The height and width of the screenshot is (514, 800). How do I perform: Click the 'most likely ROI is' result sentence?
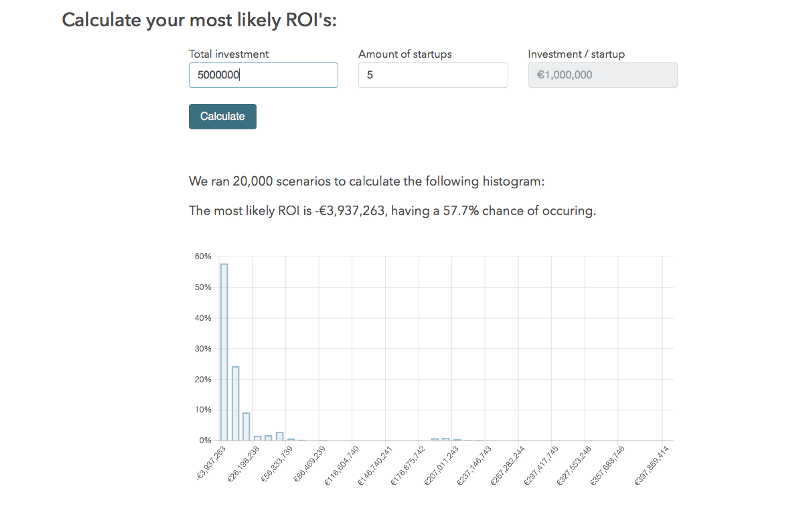tap(392, 211)
